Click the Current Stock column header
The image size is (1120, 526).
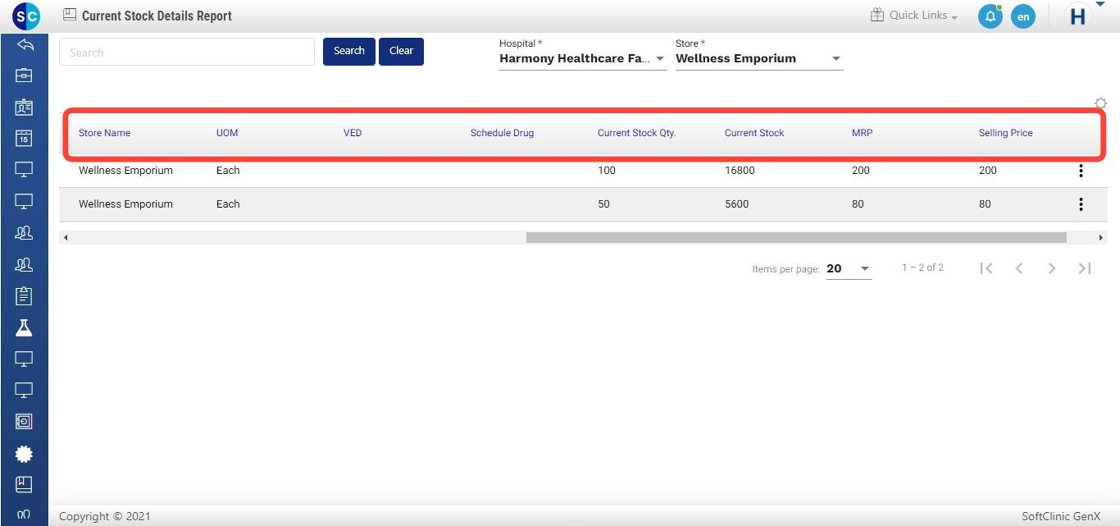click(x=754, y=133)
